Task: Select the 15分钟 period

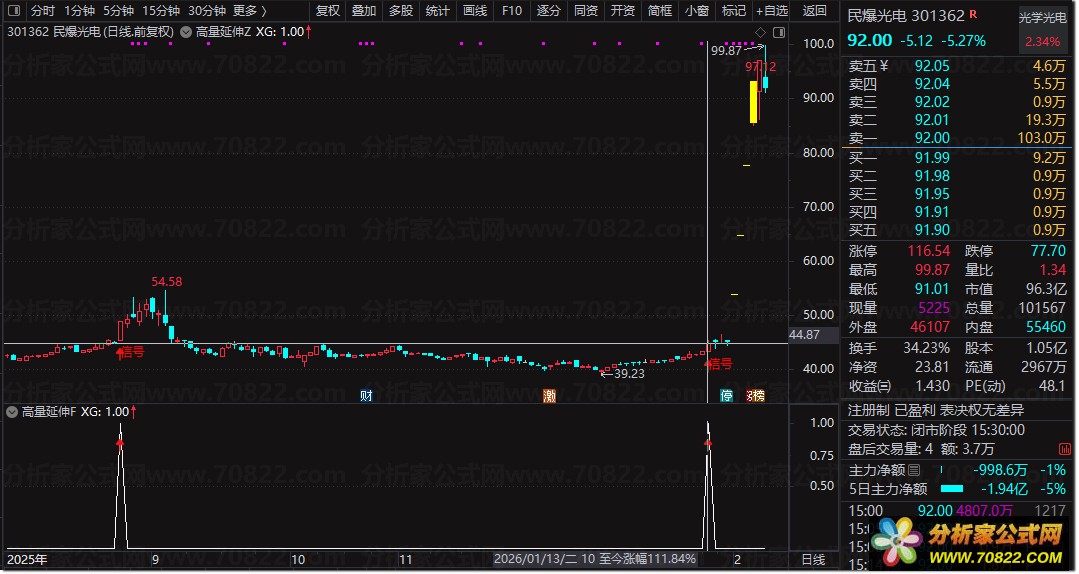Action: [161, 10]
